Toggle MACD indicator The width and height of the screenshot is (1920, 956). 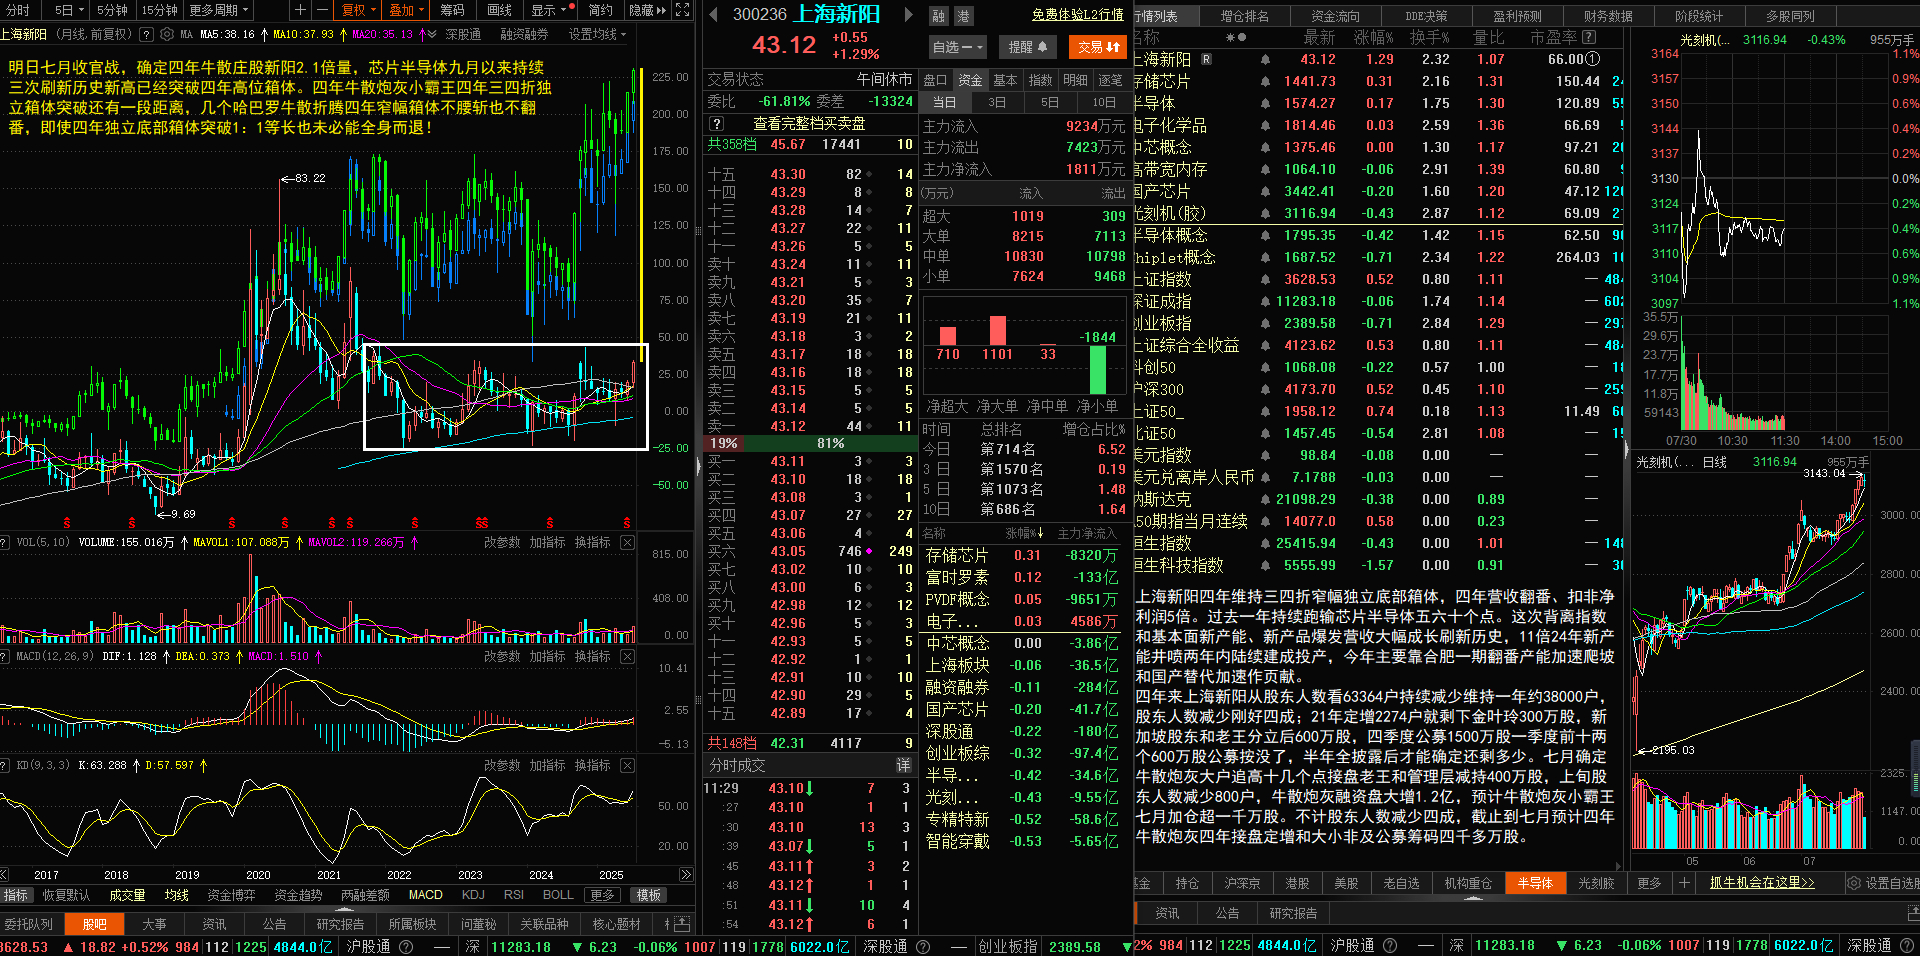[425, 895]
